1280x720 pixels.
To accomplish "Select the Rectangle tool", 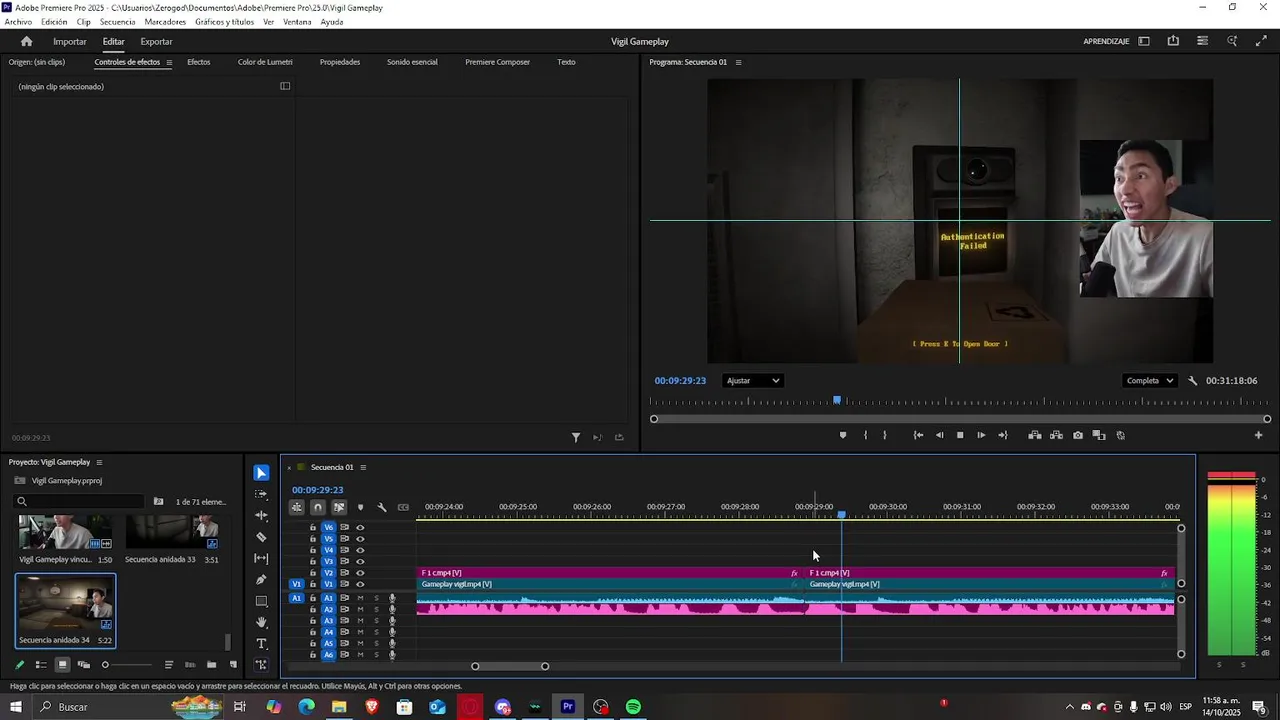I will (x=261, y=601).
